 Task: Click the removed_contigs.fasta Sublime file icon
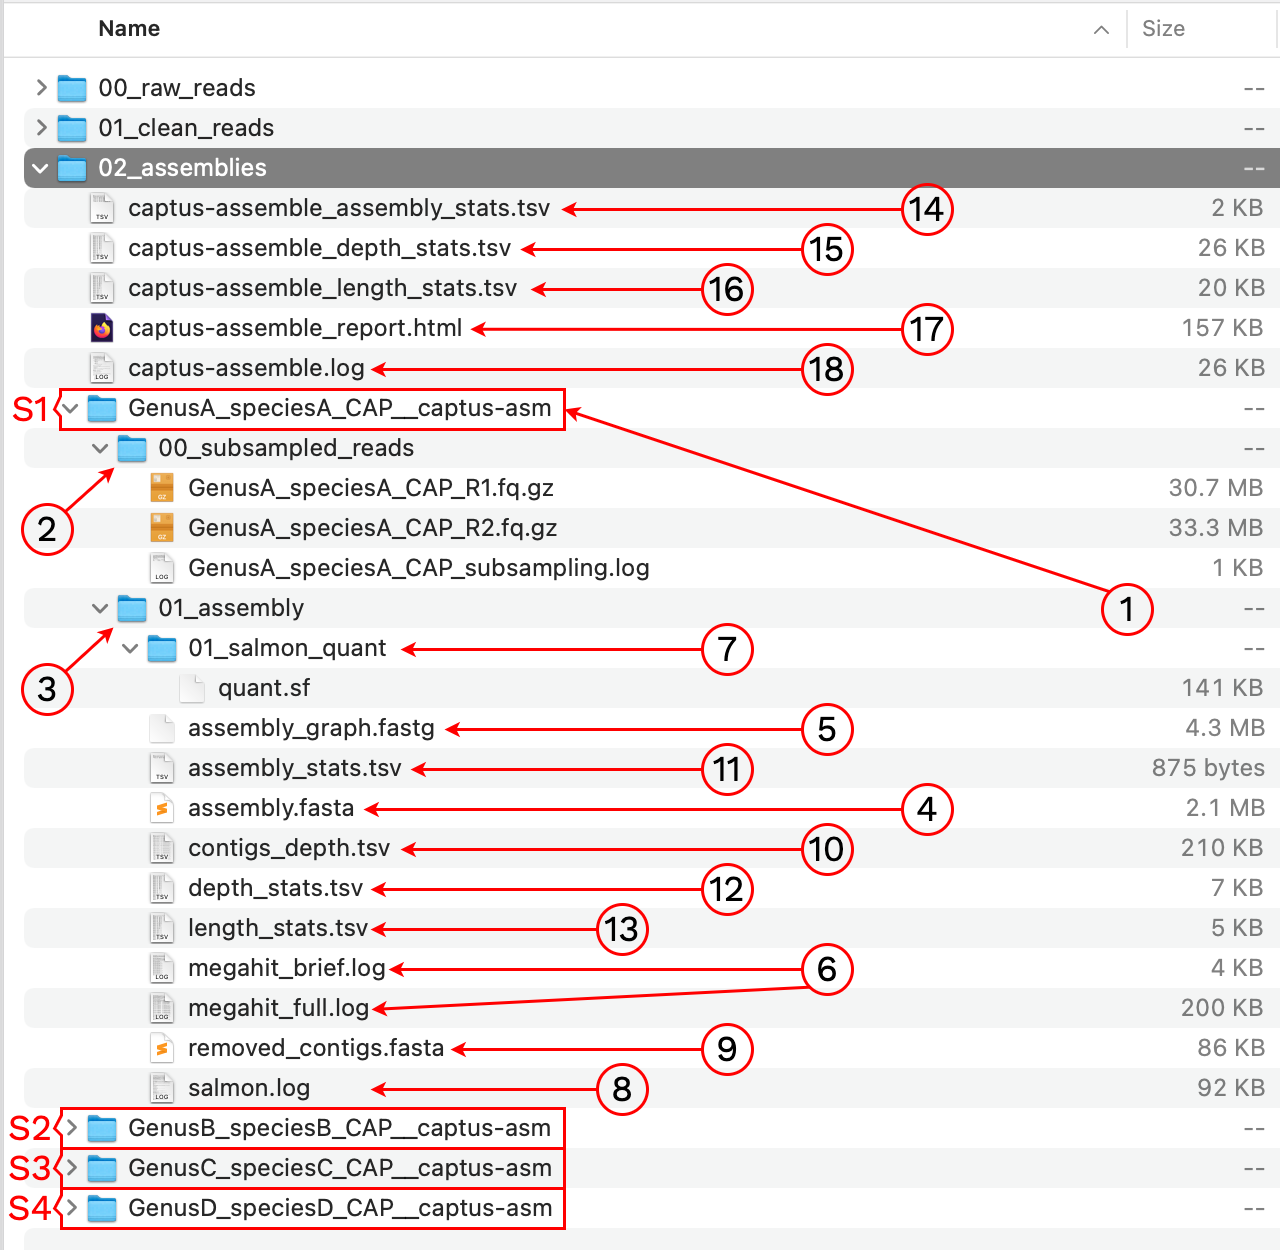click(x=162, y=1048)
